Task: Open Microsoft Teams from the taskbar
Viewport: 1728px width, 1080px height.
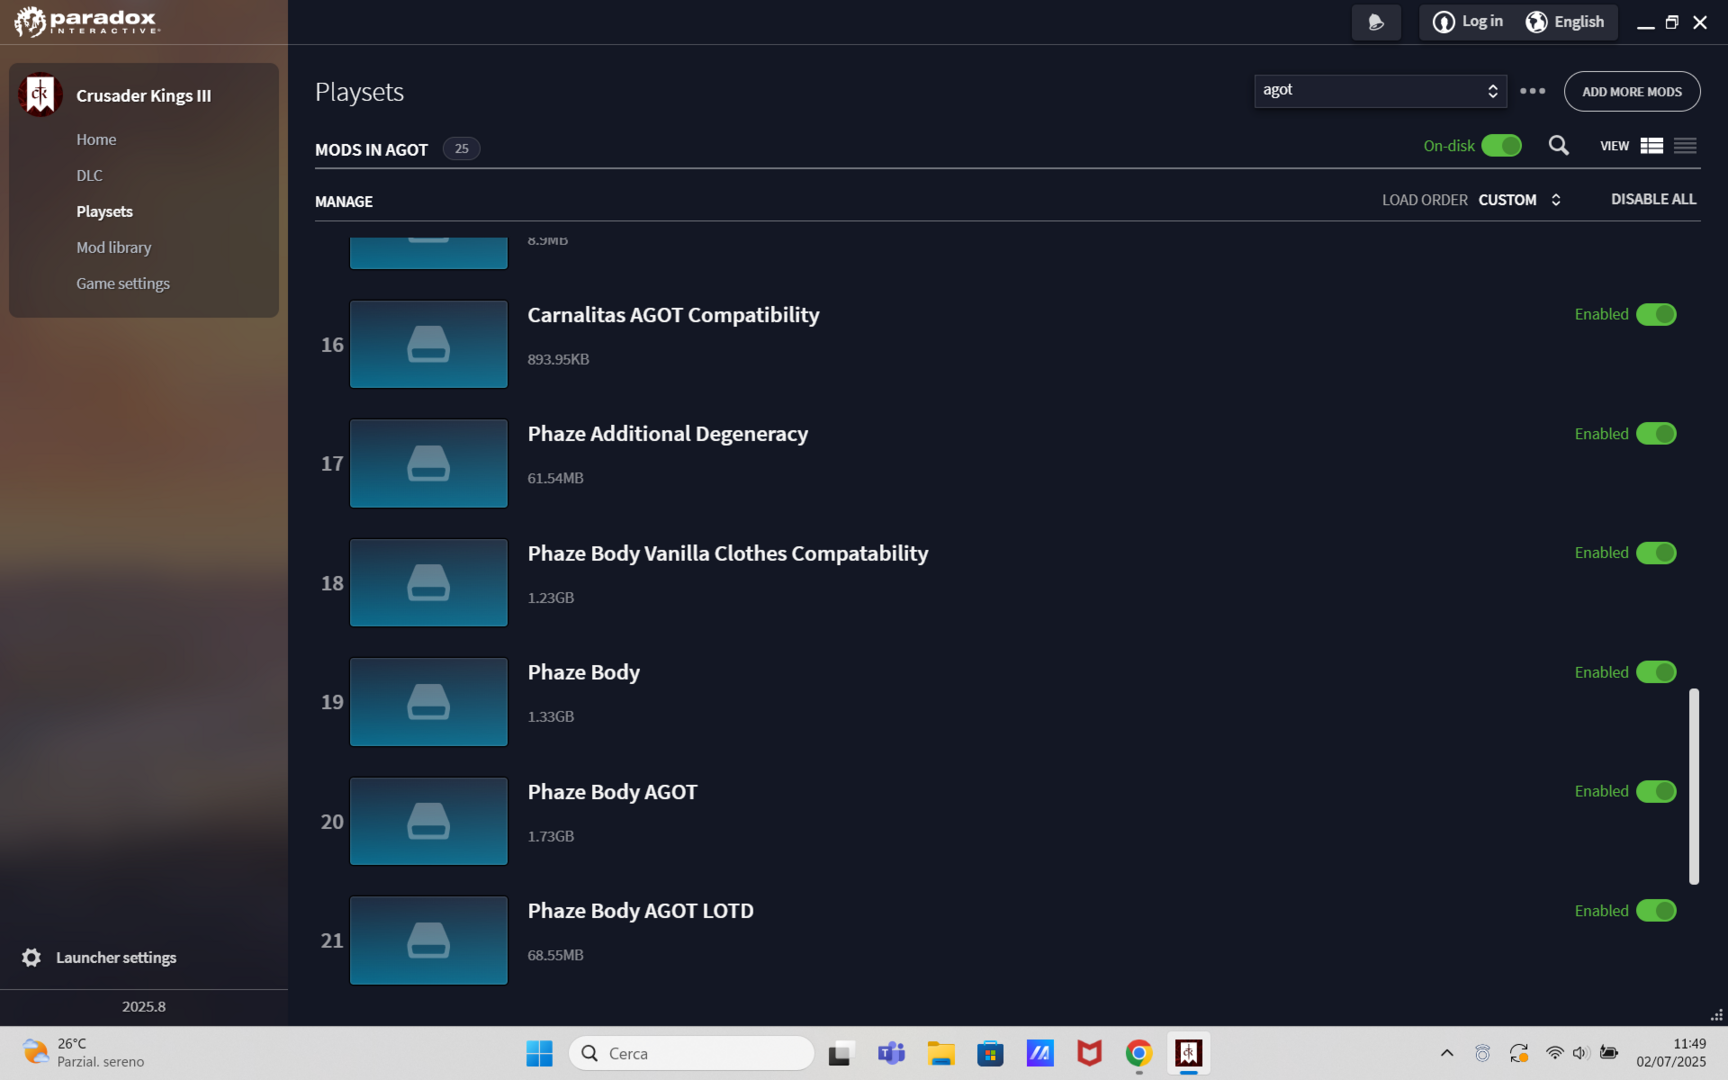Action: tap(891, 1053)
